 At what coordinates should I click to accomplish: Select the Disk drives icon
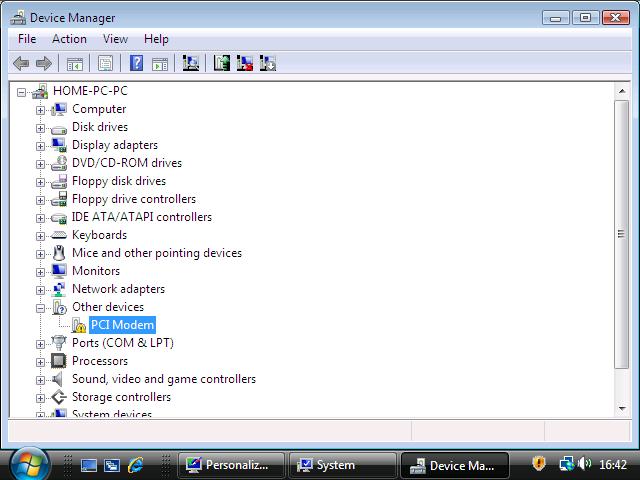(59, 129)
